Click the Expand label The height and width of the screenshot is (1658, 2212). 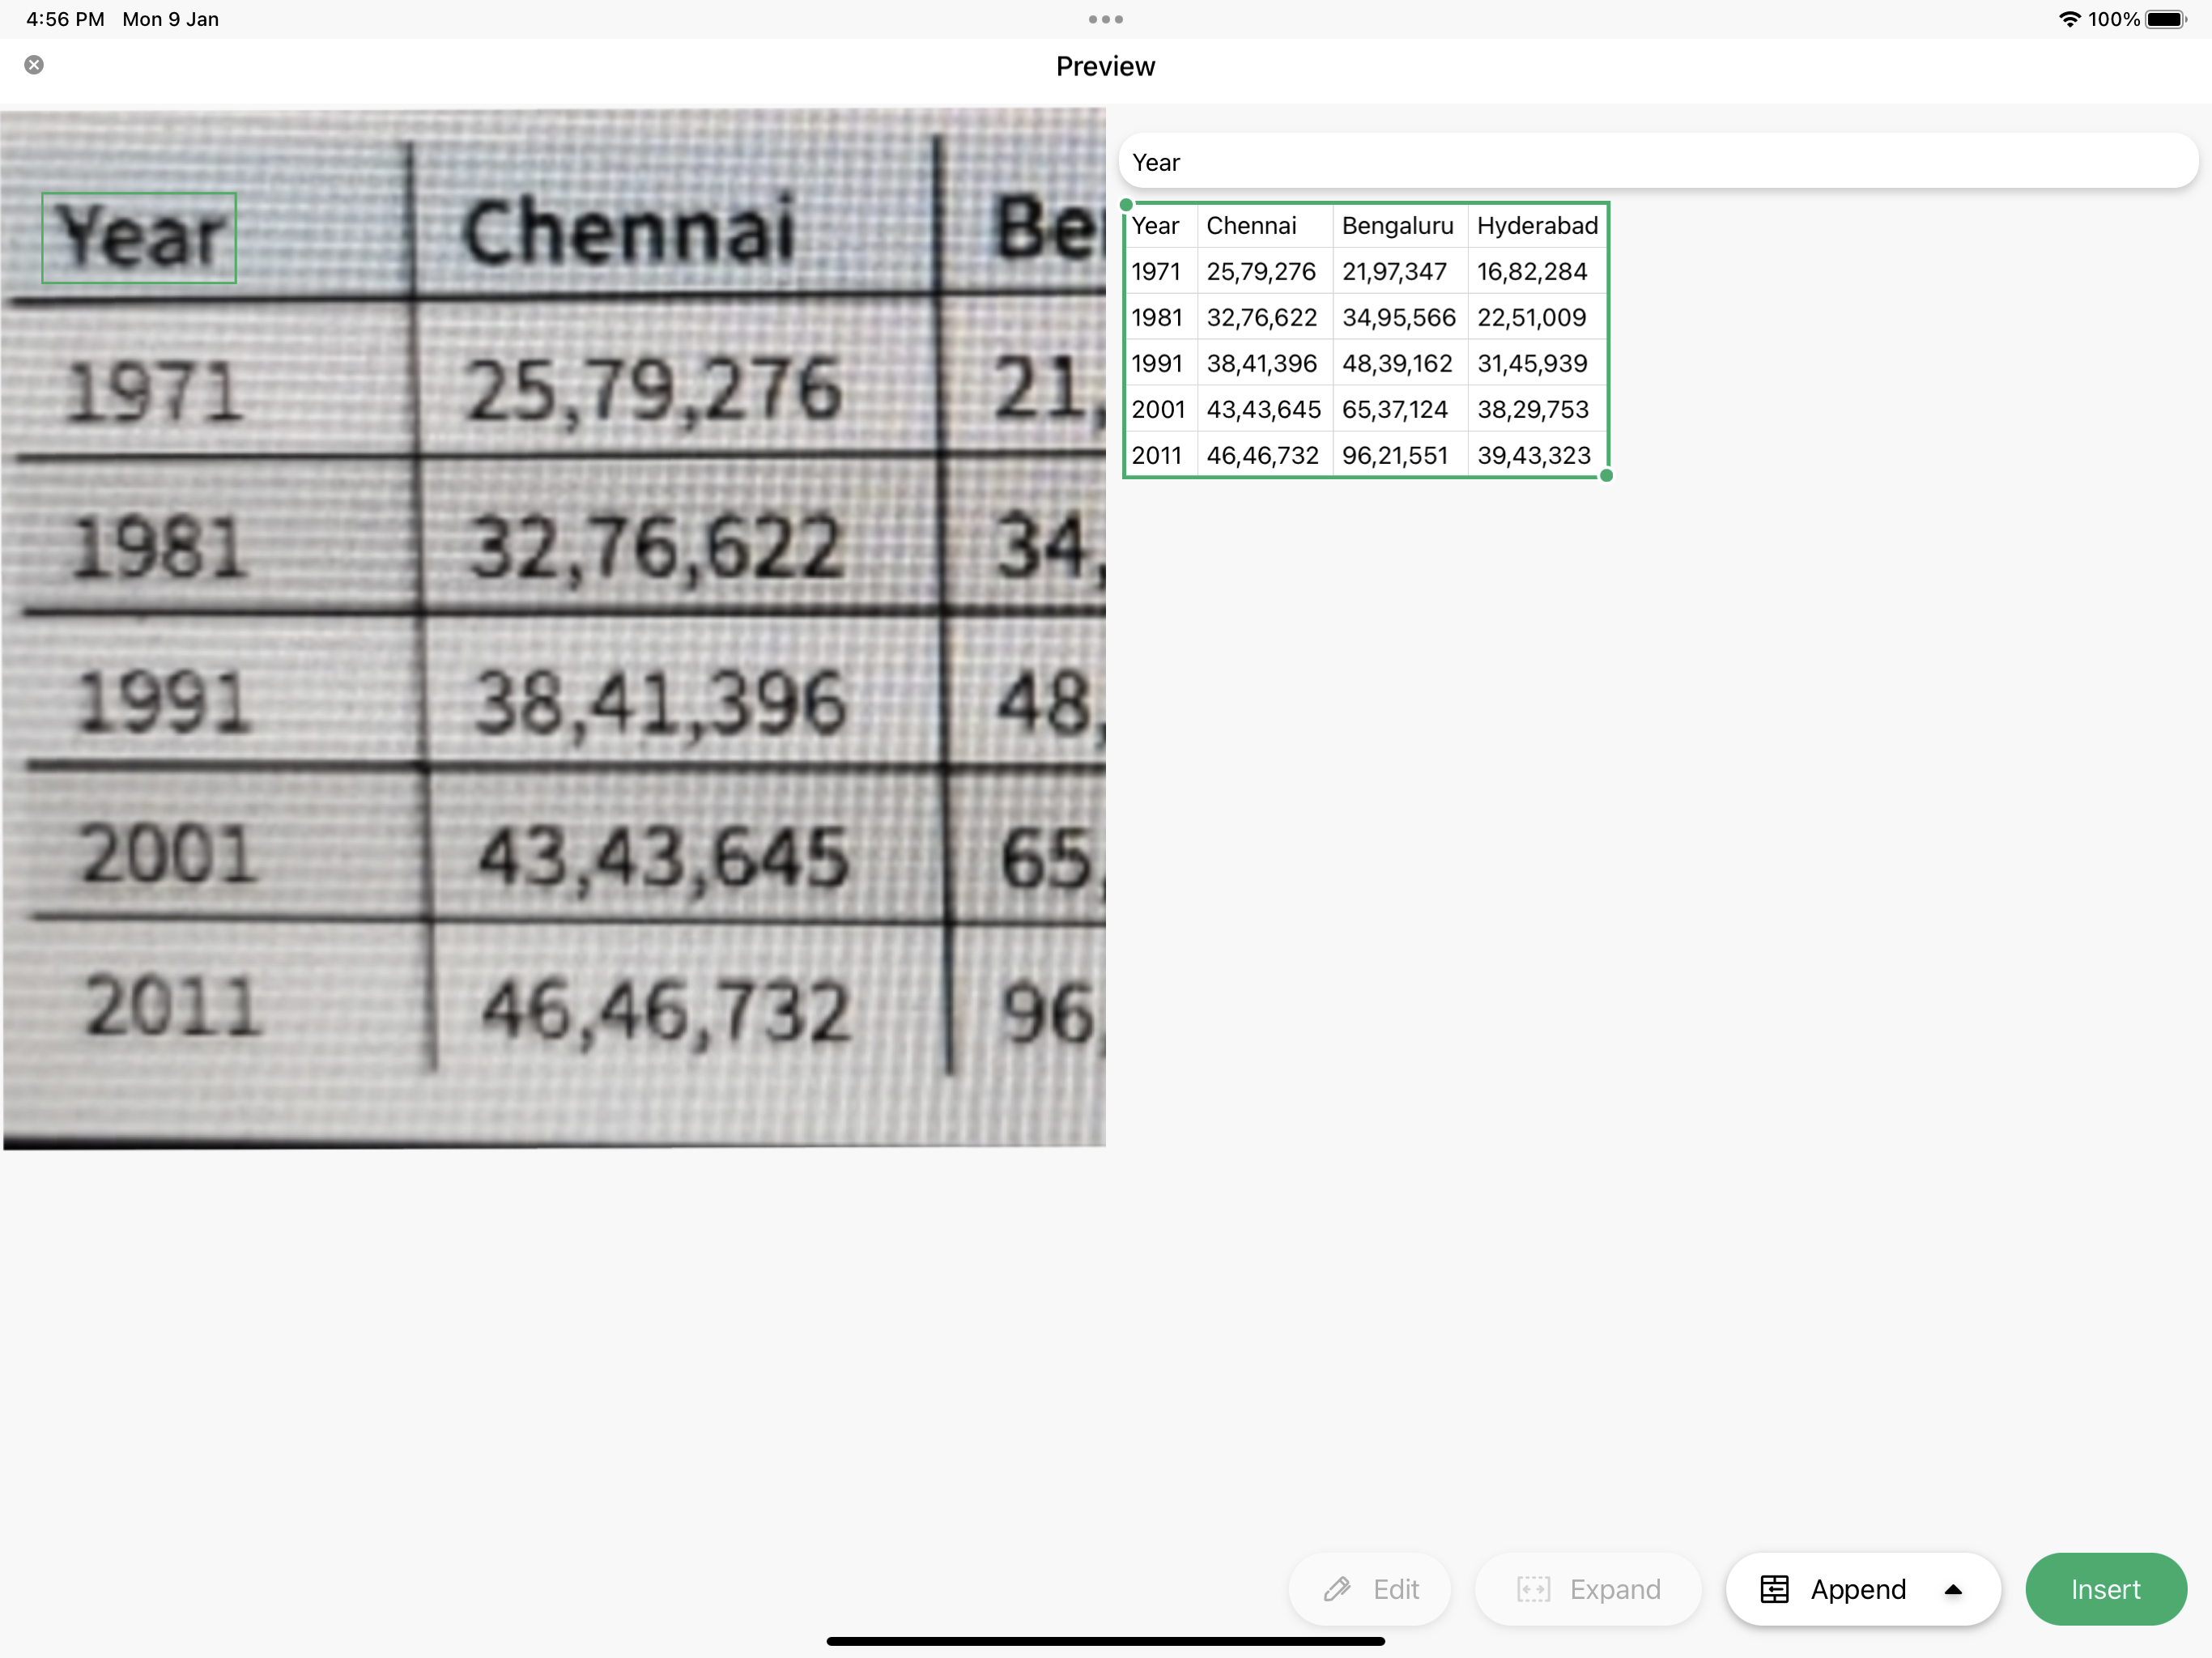coord(1615,1589)
